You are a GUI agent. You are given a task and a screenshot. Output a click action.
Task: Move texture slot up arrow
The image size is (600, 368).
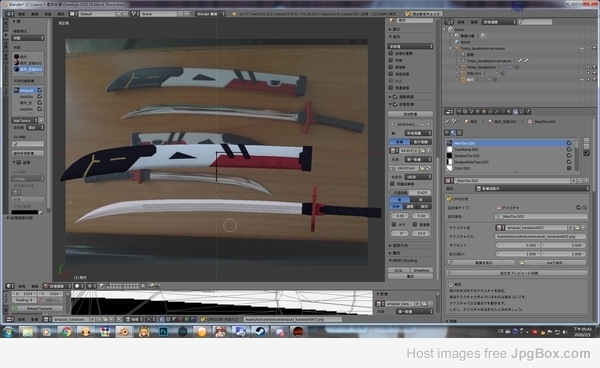pos(587,140)
